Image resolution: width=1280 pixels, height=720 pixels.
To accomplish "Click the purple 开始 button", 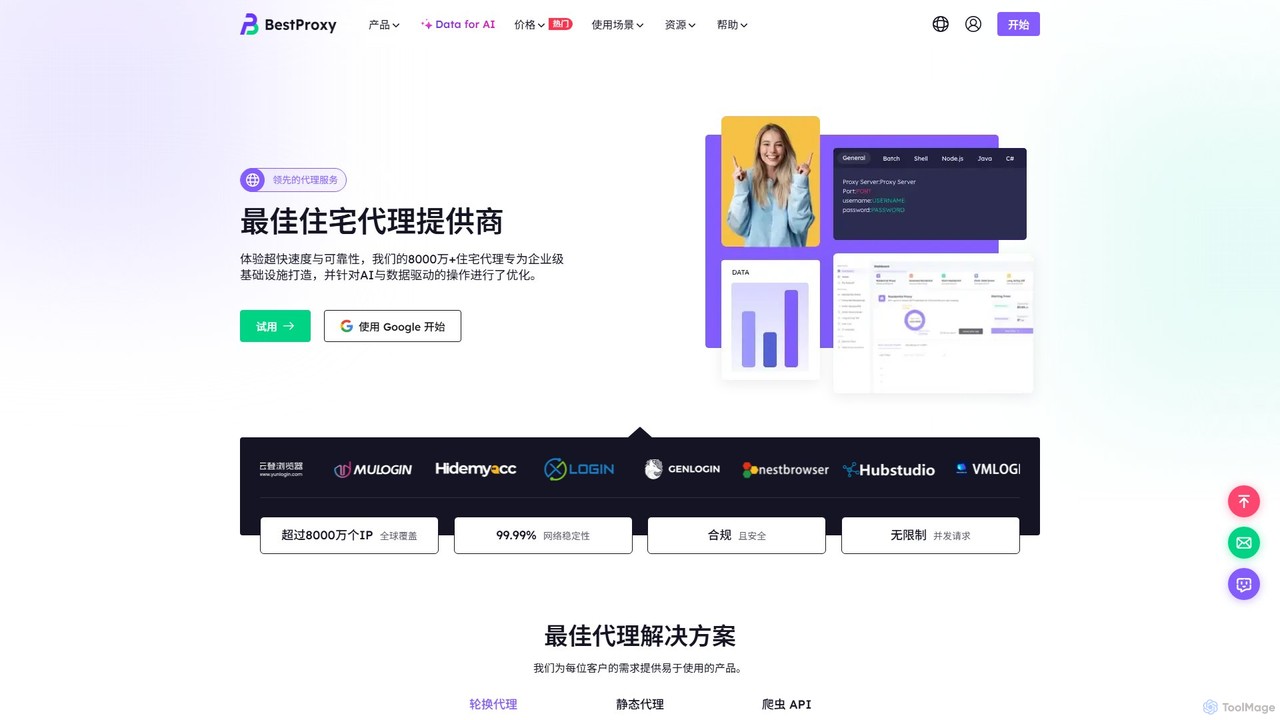I will tap(1018, 24).
